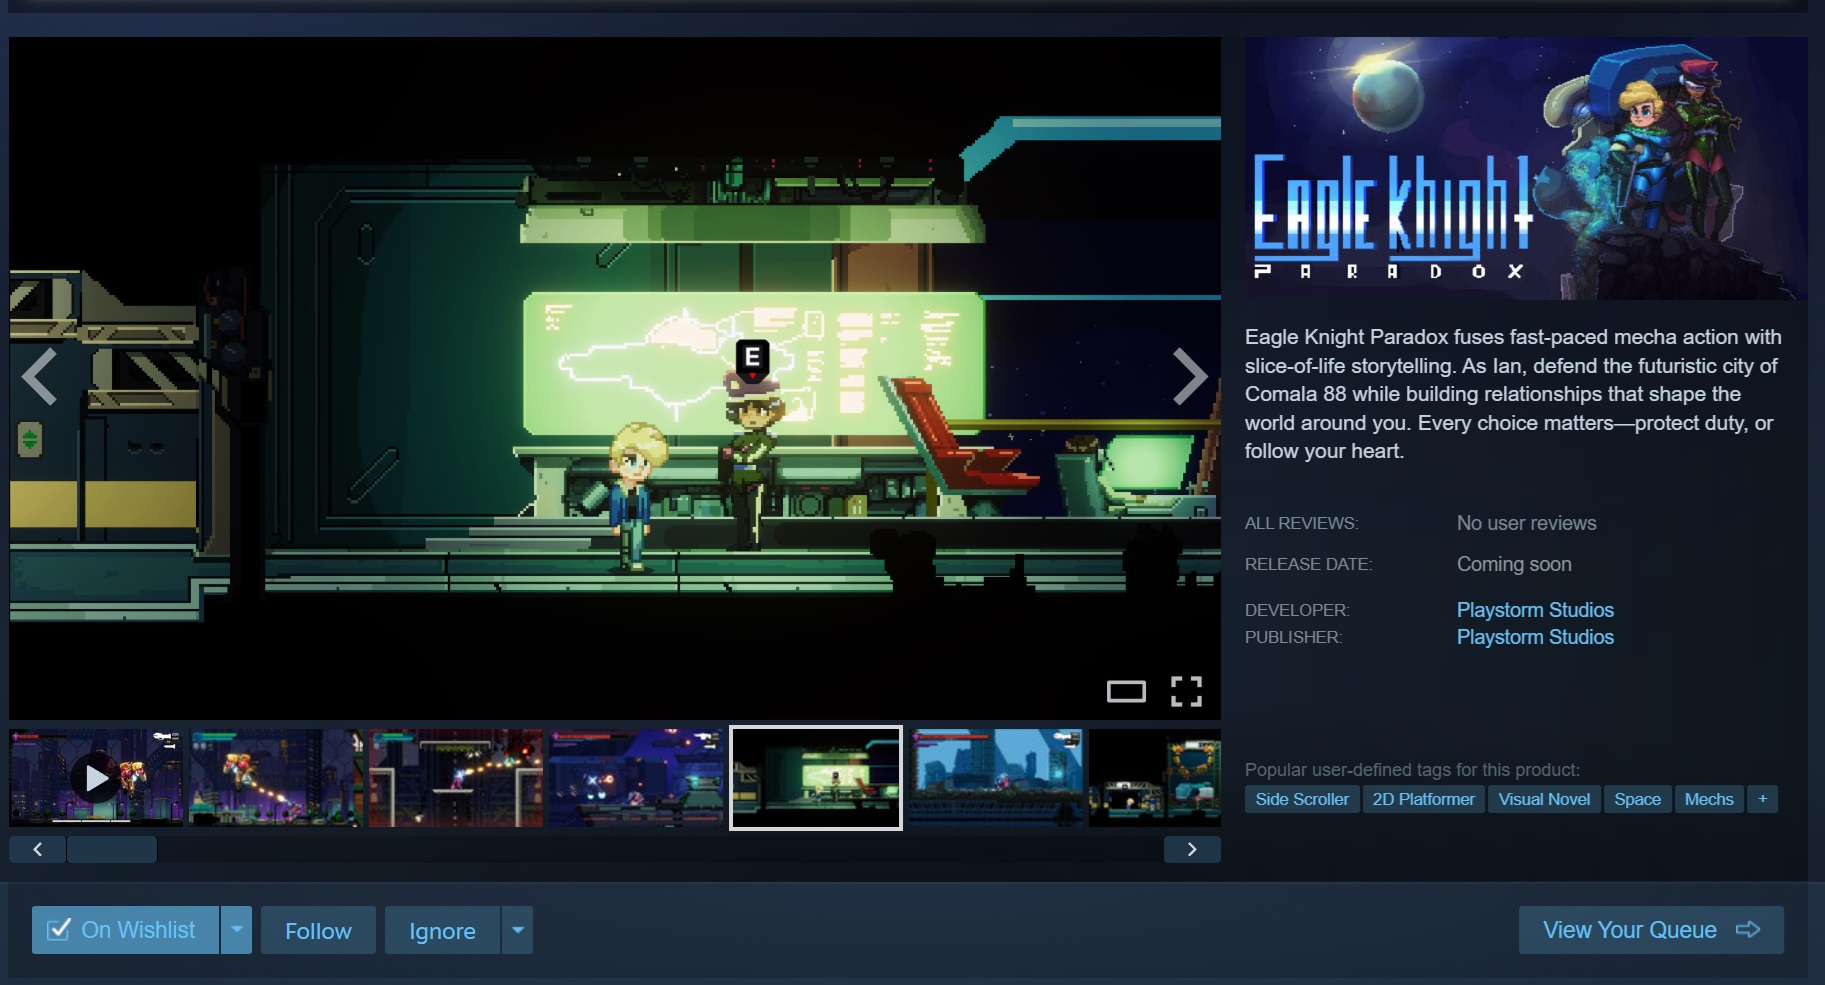Select the highlighted green control room thumbnail

click(x=816, y=778)
